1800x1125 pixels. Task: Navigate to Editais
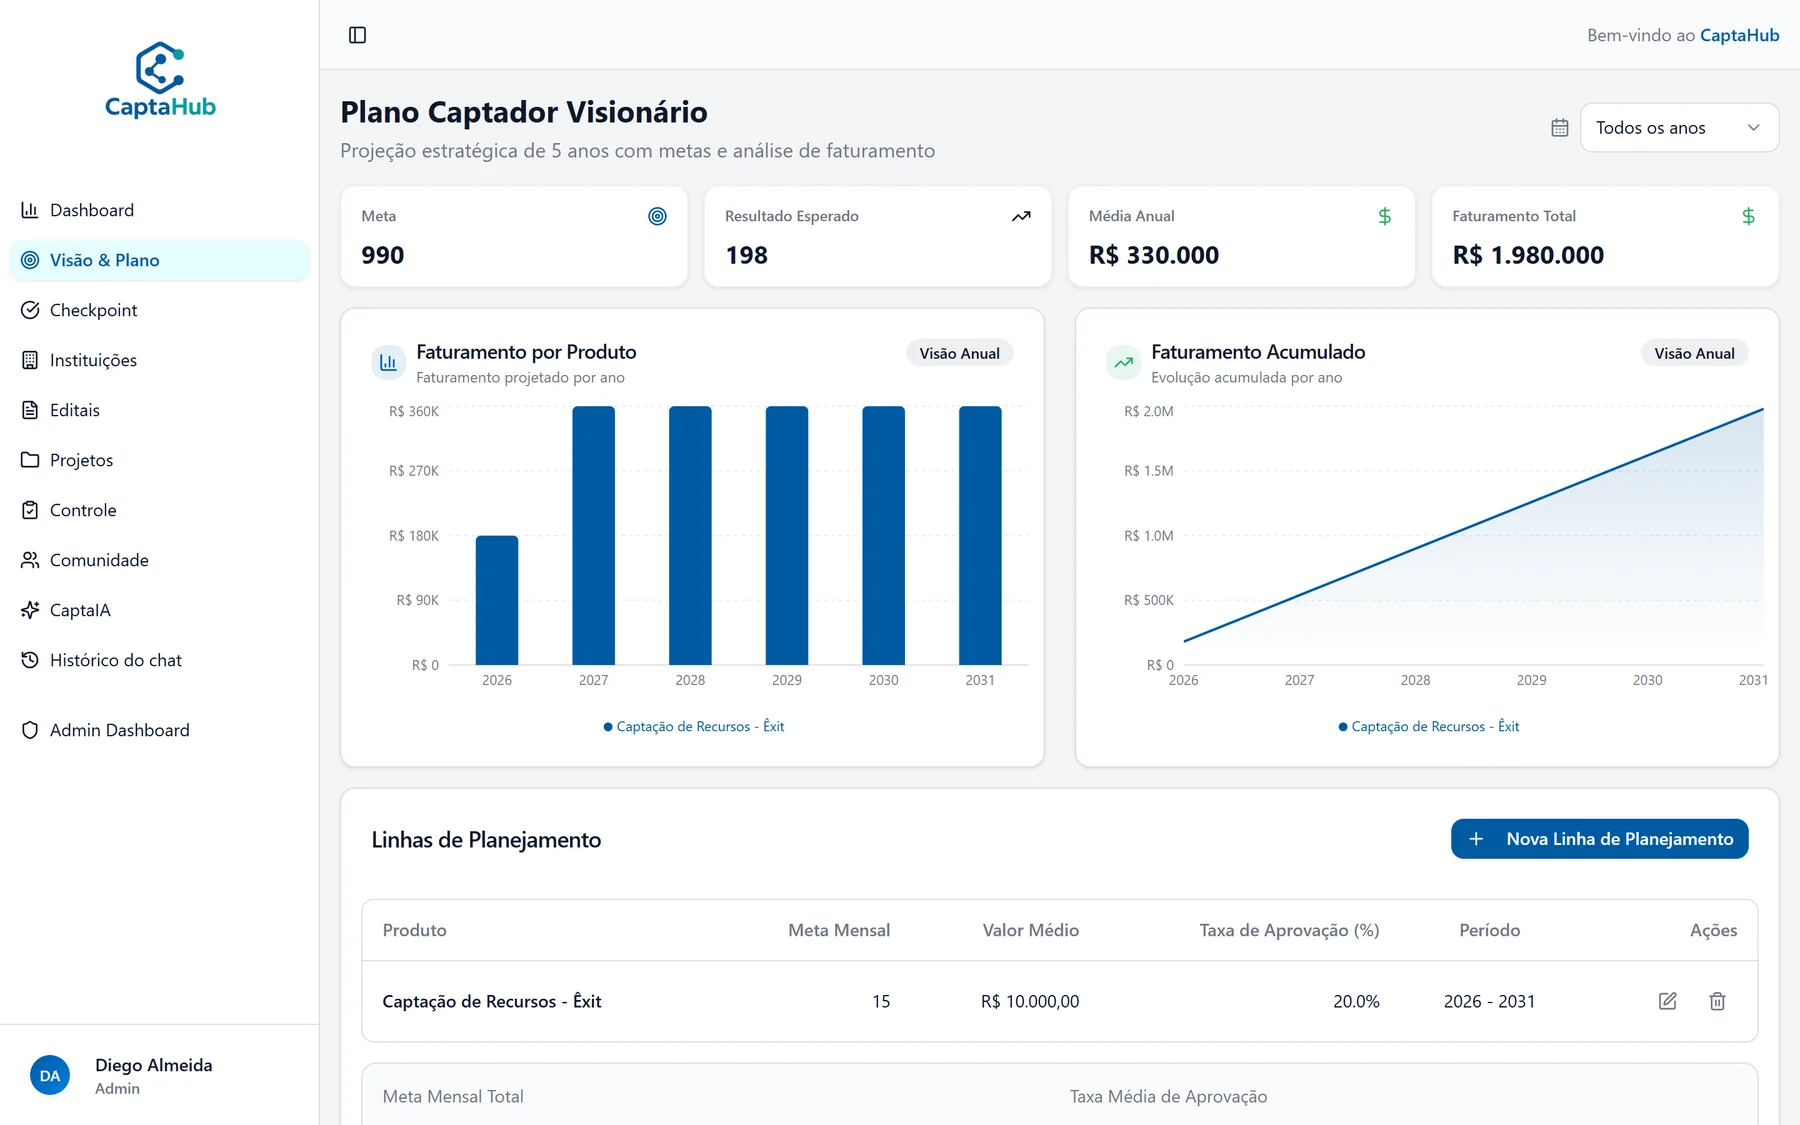[x=160, y=410]
